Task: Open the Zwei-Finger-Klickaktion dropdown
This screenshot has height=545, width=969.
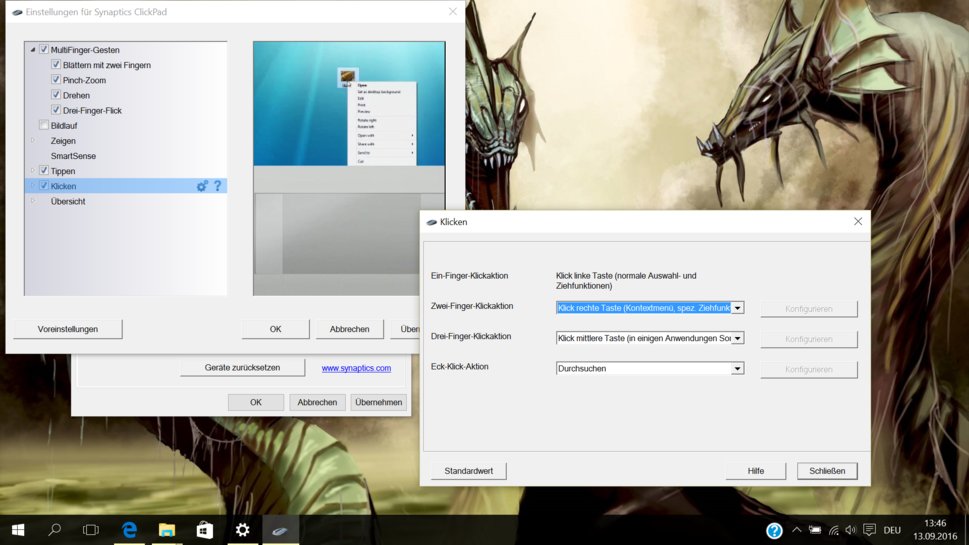Action: coord(737,308)
